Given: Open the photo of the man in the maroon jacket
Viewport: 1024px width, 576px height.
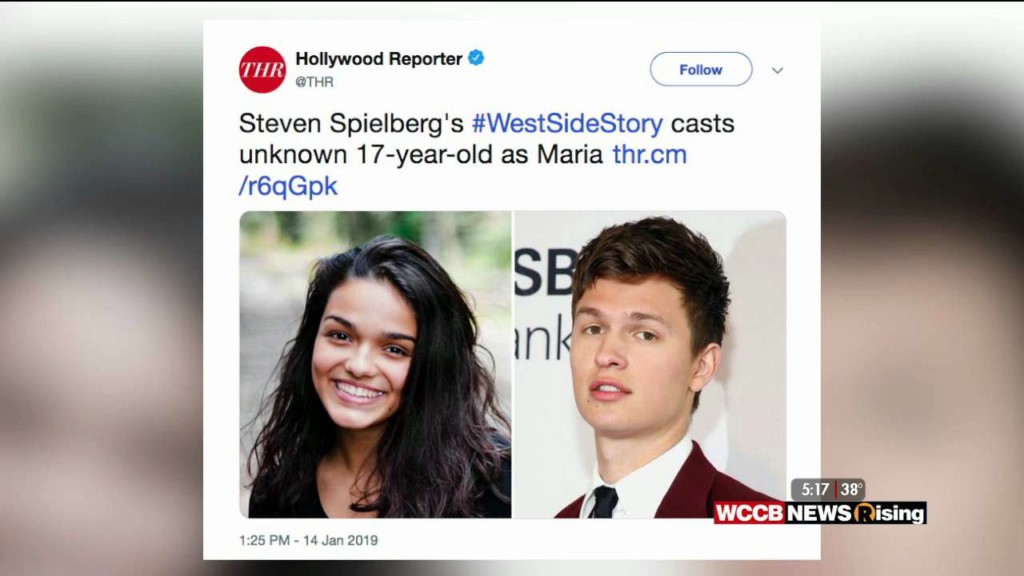Looking at the screenshot, I should (x=650, y=364).
